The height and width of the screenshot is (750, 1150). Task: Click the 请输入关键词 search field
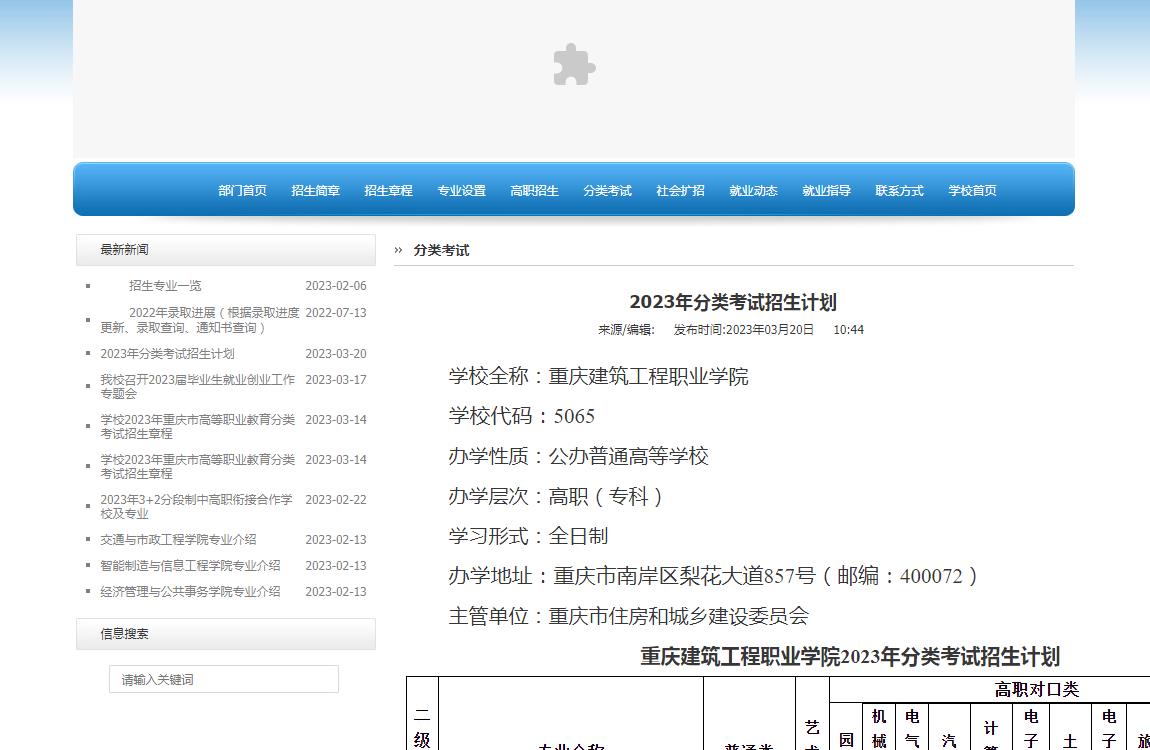click(224, 680)
